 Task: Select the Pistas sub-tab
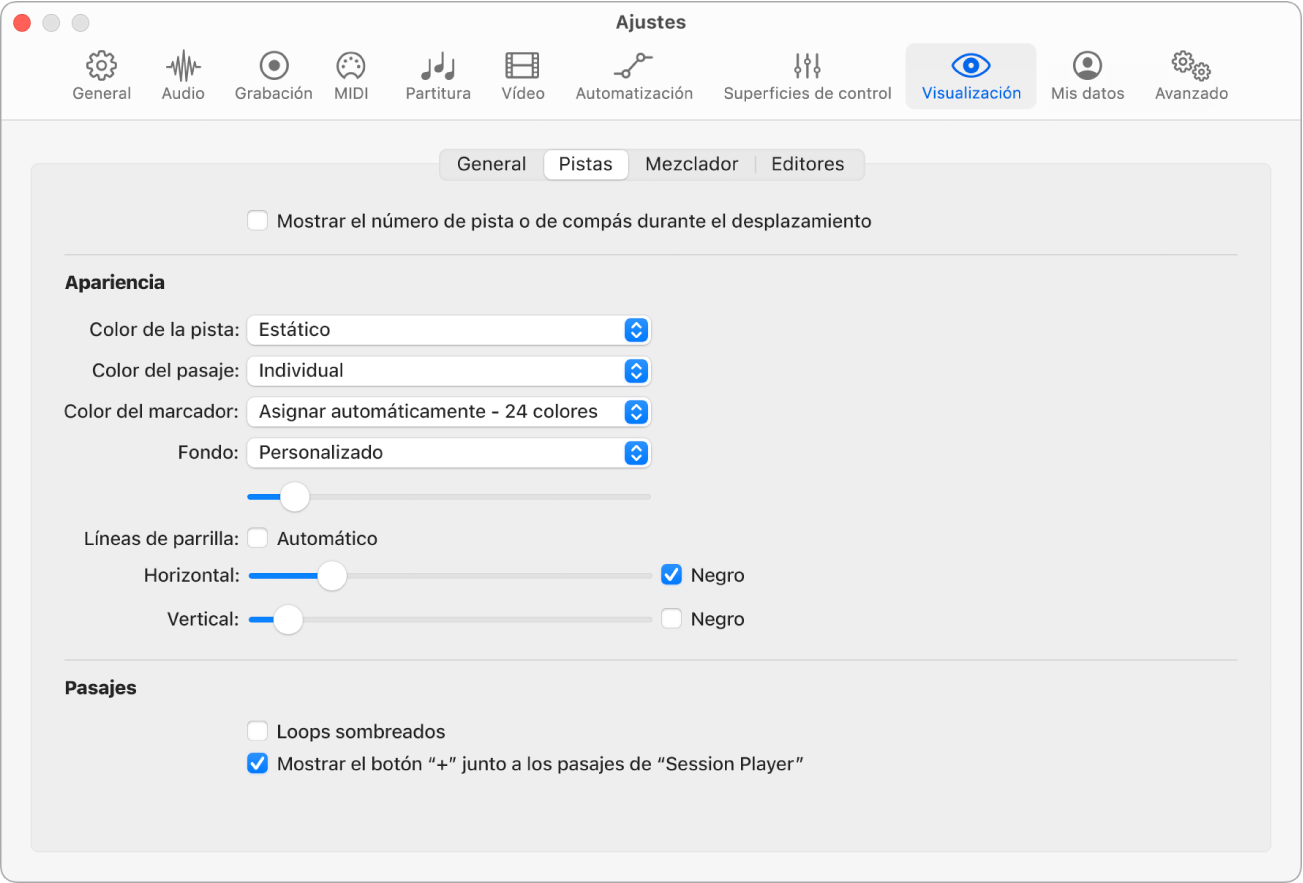pyautogui.click(x=586, y=164)
